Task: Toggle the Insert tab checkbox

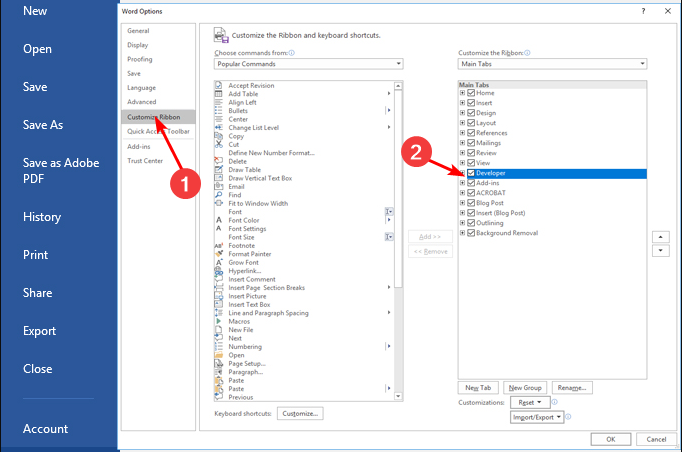Action: pos(471,103)
